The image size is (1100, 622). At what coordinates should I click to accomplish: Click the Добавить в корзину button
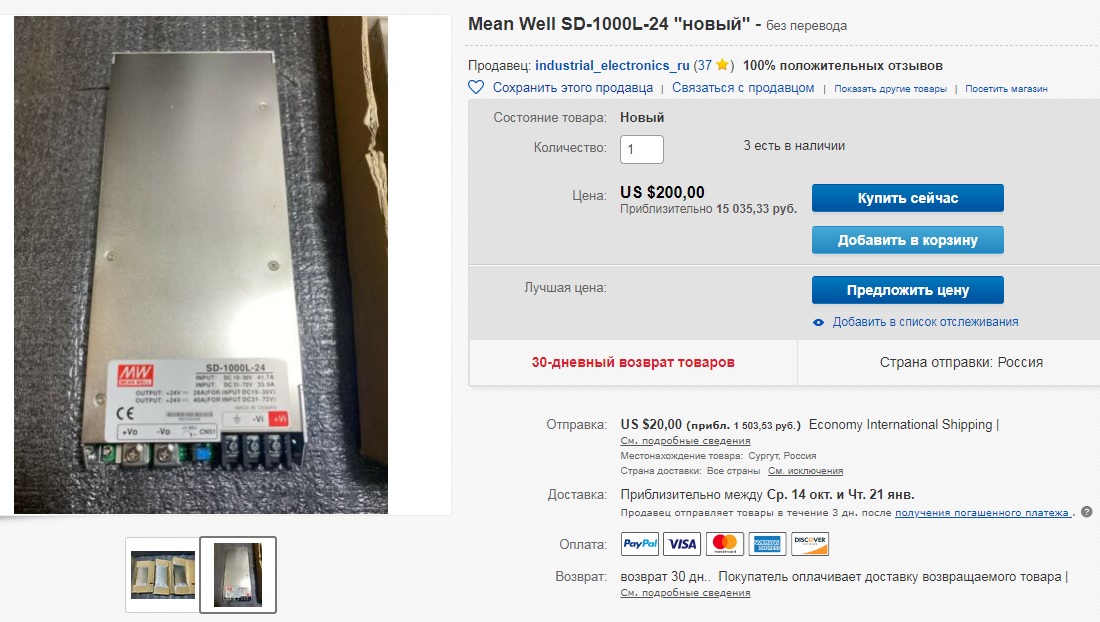tap(908, 240)
